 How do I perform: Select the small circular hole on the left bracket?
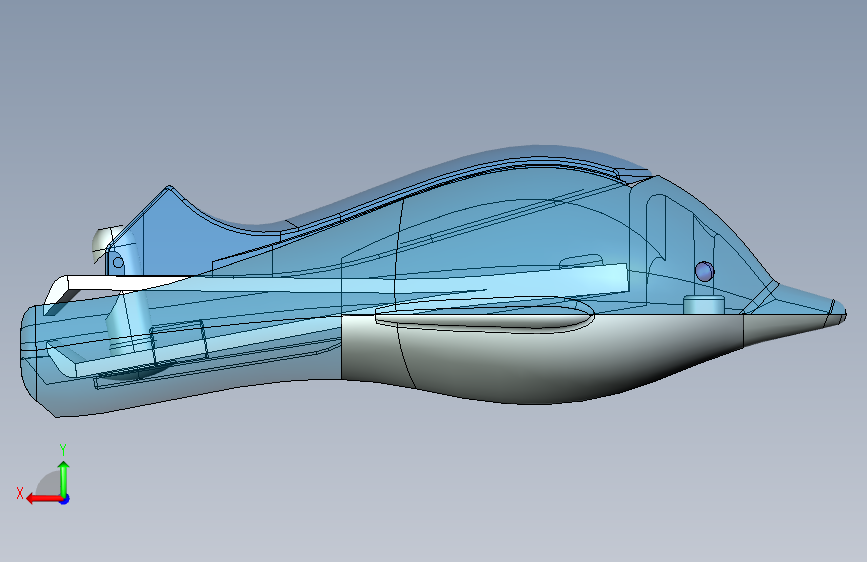pyautogui.click(x=118, y=263)
